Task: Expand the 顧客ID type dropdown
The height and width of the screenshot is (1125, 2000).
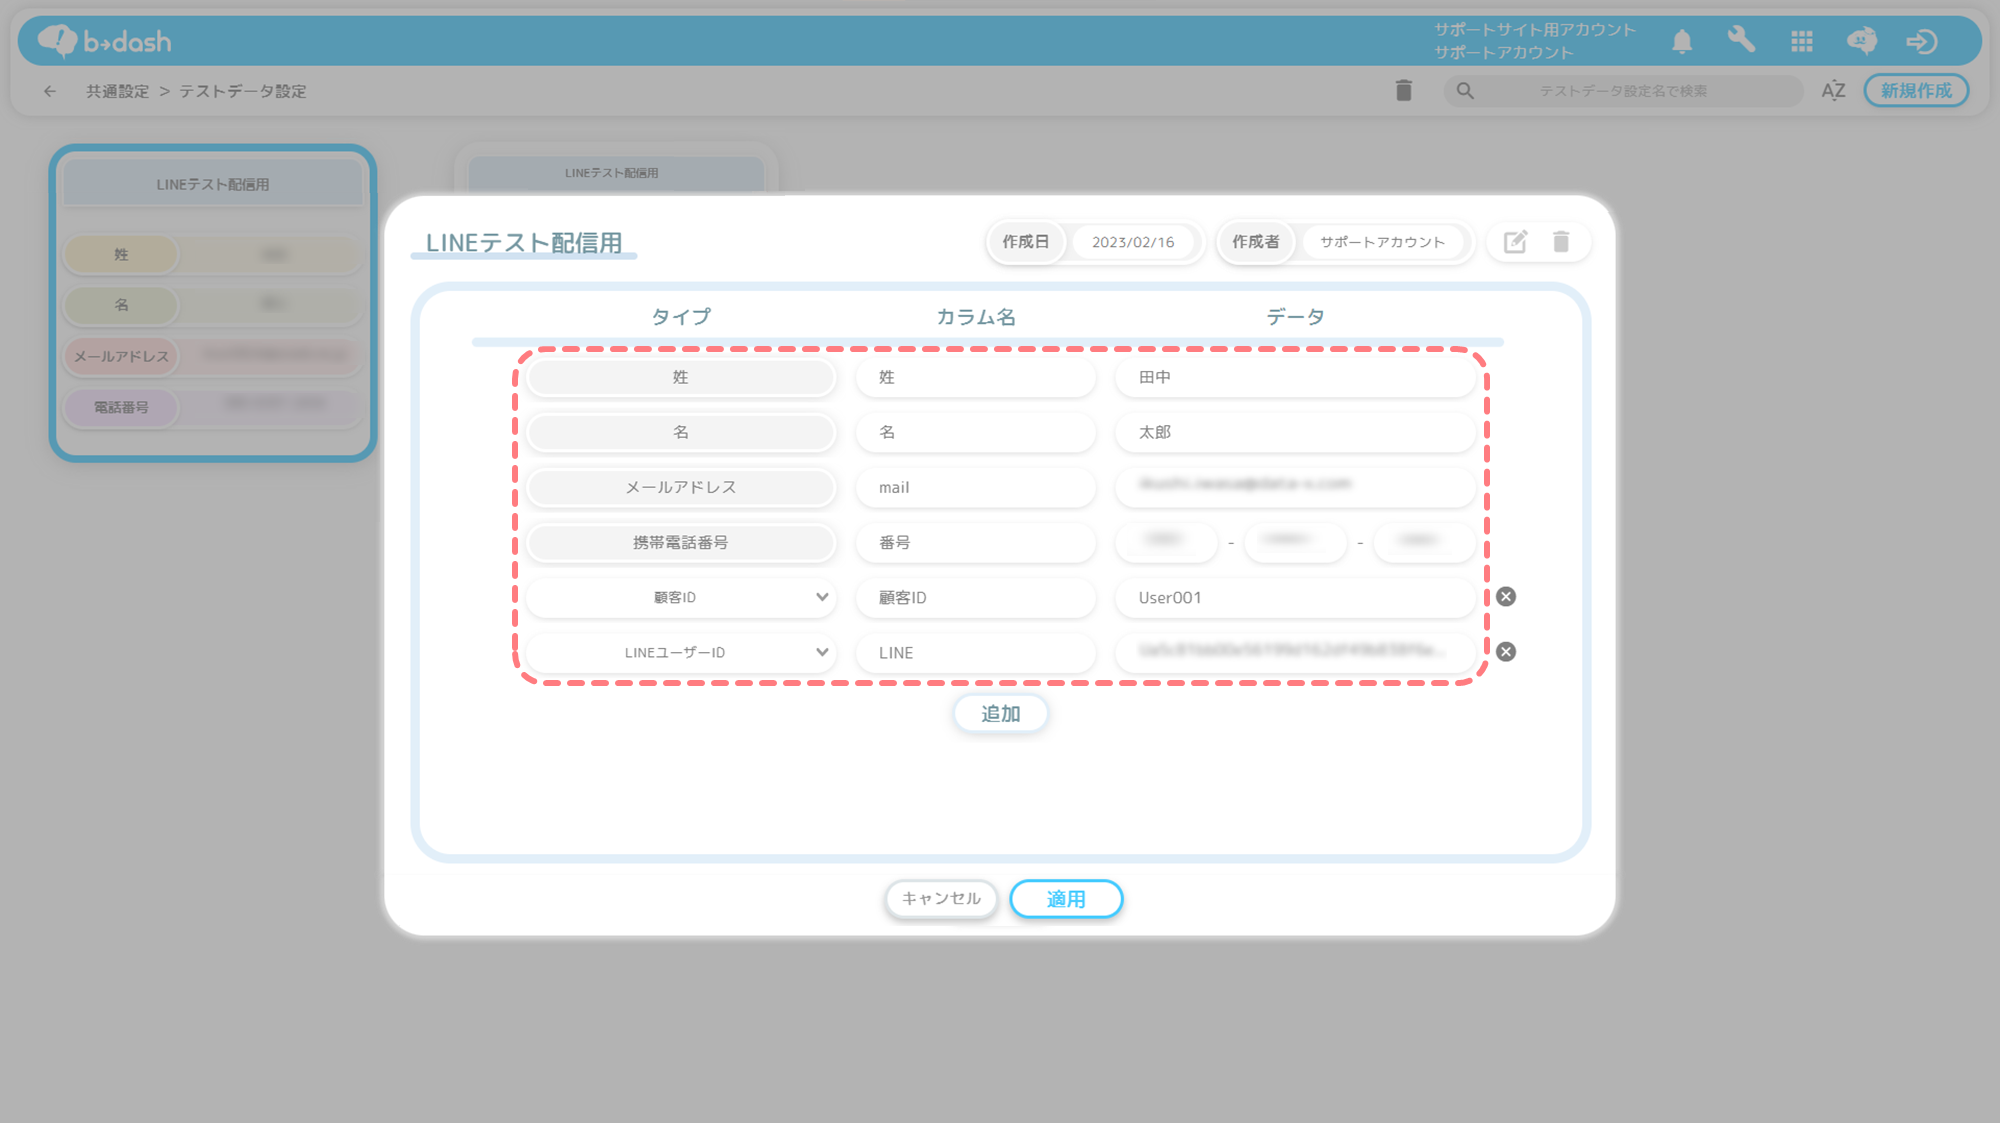Action: (680, 597)
